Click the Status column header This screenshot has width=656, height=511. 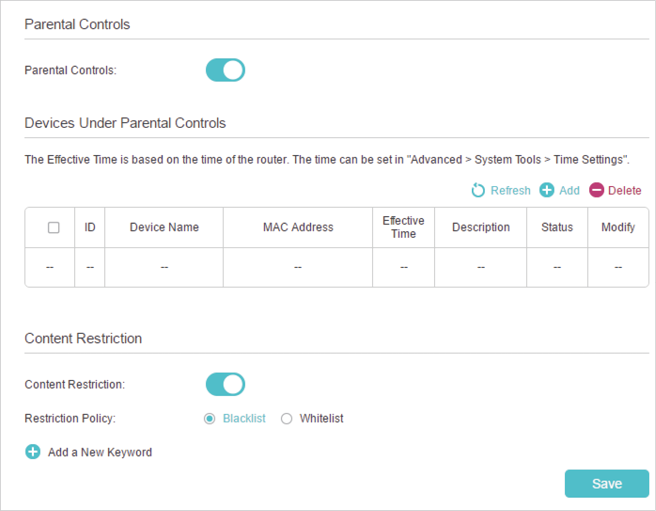pos(557,227)
